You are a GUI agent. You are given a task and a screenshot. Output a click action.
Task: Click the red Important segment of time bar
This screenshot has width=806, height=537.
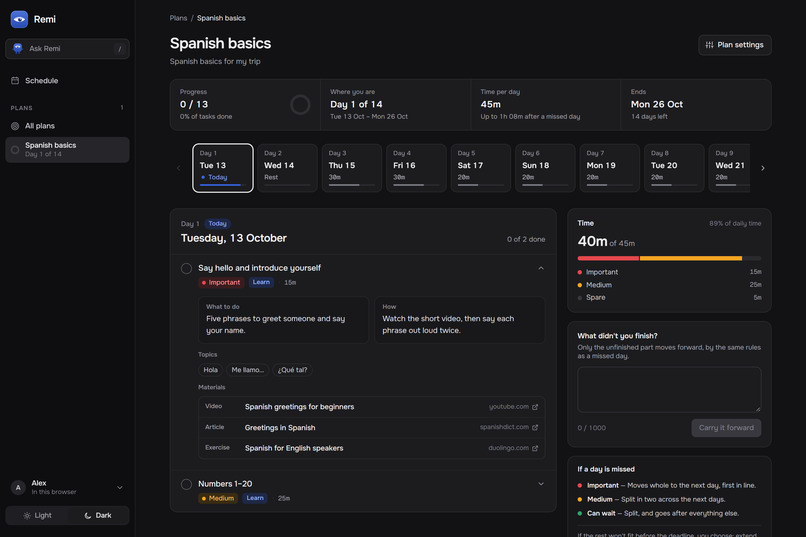[608, 258]
